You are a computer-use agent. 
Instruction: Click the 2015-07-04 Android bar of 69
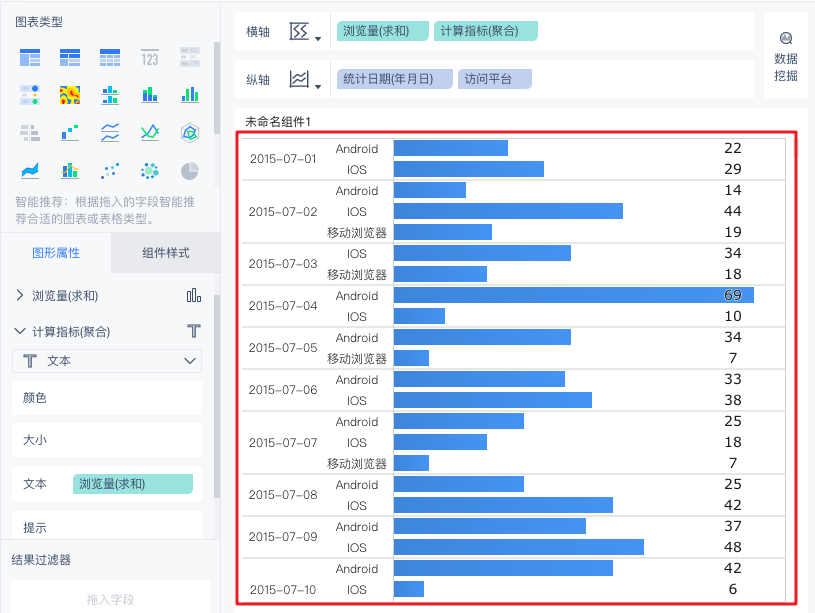573,295
